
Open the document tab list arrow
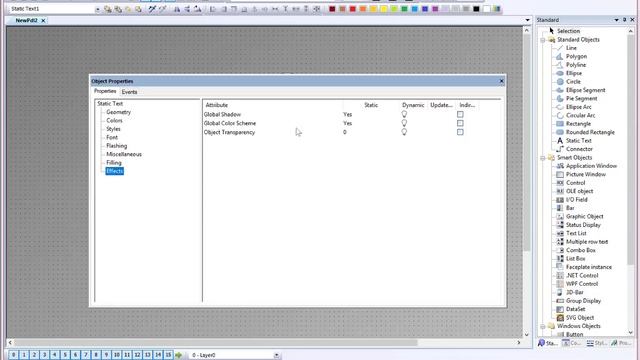pyautogui.click(x=527, y=20)
